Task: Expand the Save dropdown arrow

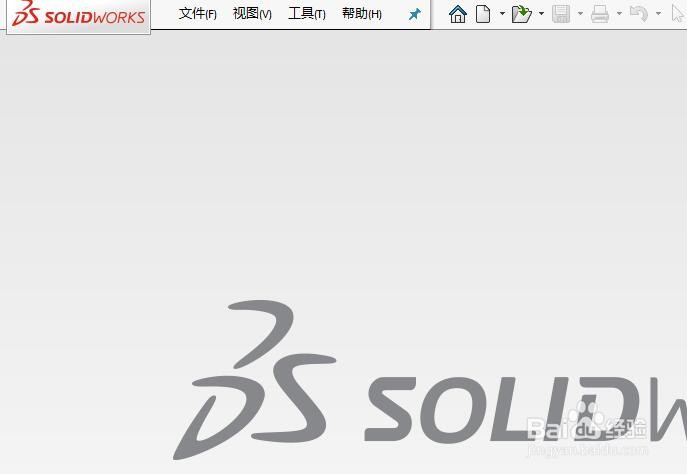Action: [x=581, y=14]
